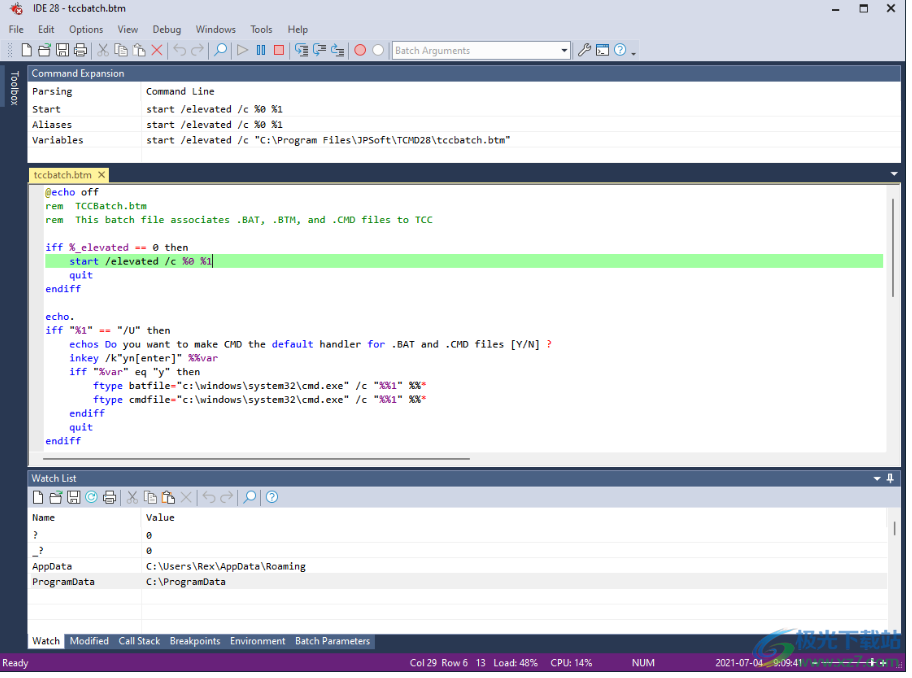
Task: Open watch list file icon
Action: (56, 498)
